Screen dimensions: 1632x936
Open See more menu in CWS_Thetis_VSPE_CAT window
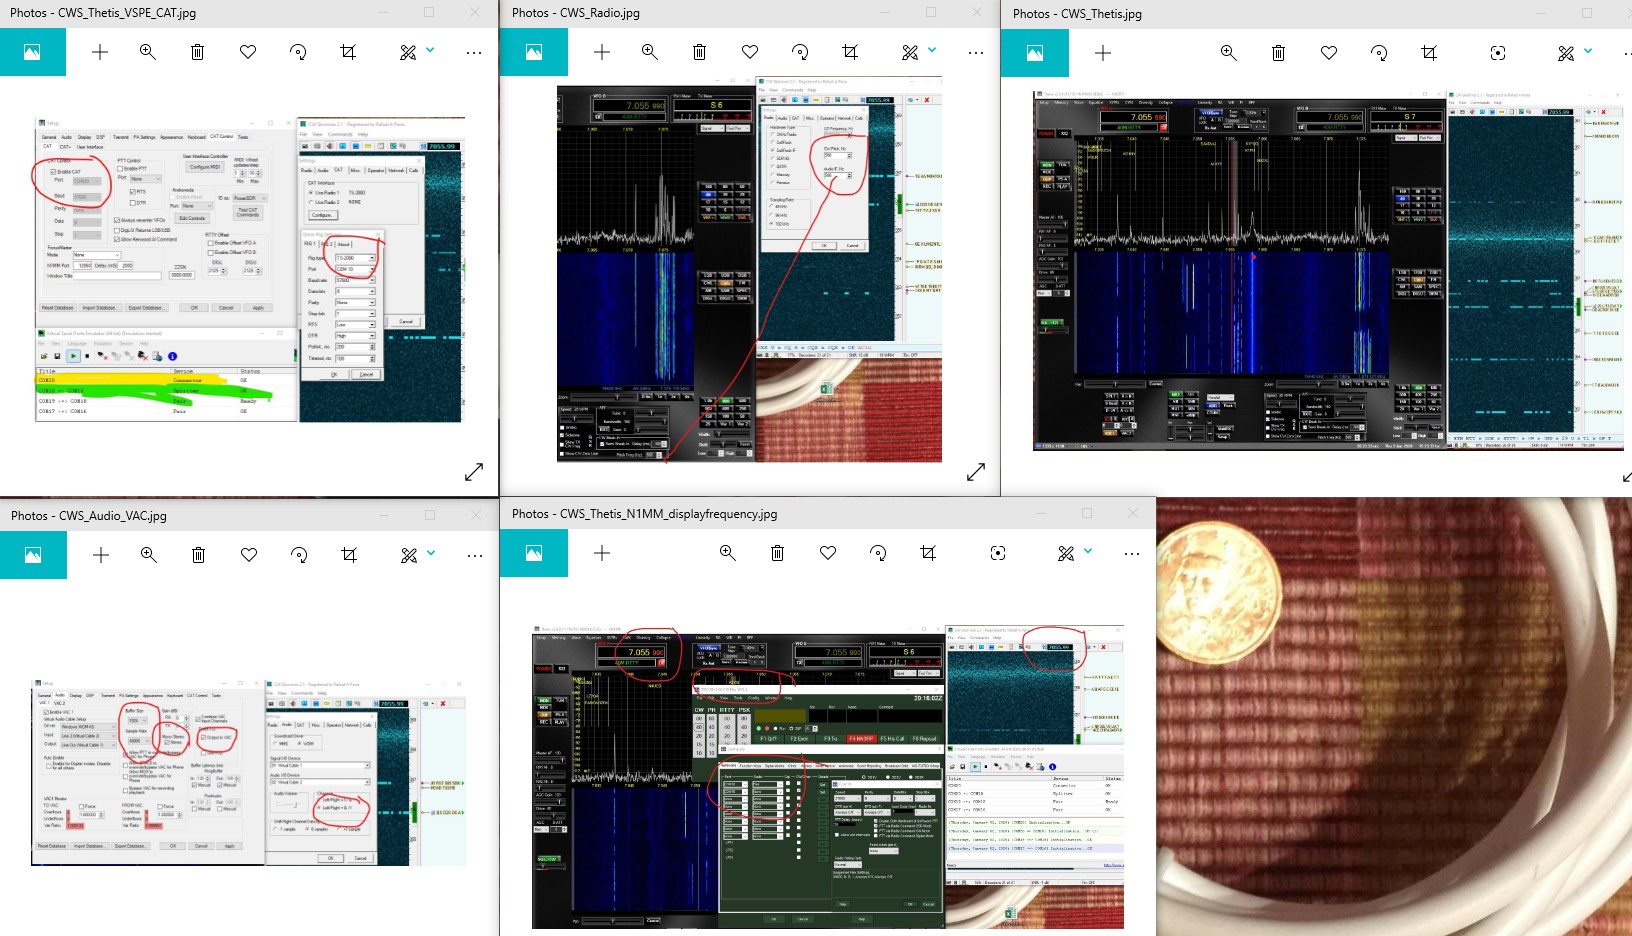click(x=474, y=52)
